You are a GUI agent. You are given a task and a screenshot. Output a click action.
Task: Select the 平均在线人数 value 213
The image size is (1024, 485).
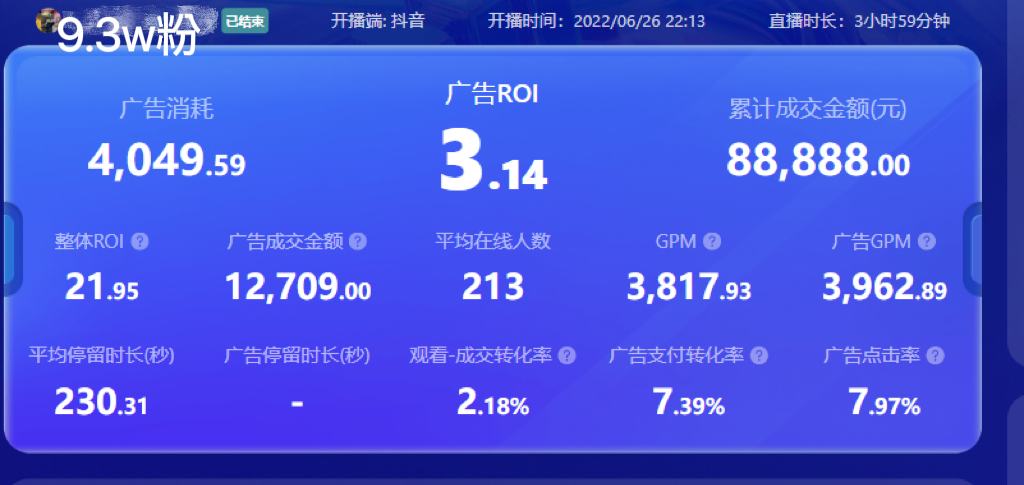pyautogui.click(x=493, y=287)
